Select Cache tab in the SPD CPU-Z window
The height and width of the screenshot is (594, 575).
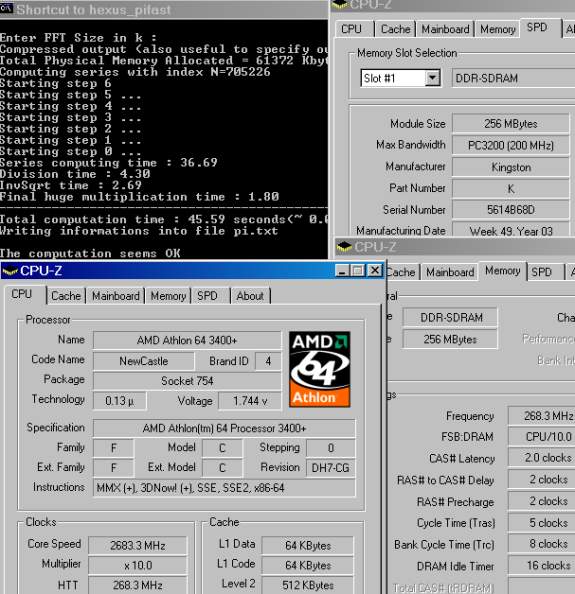pyautogui.click(x=395, y=29)
